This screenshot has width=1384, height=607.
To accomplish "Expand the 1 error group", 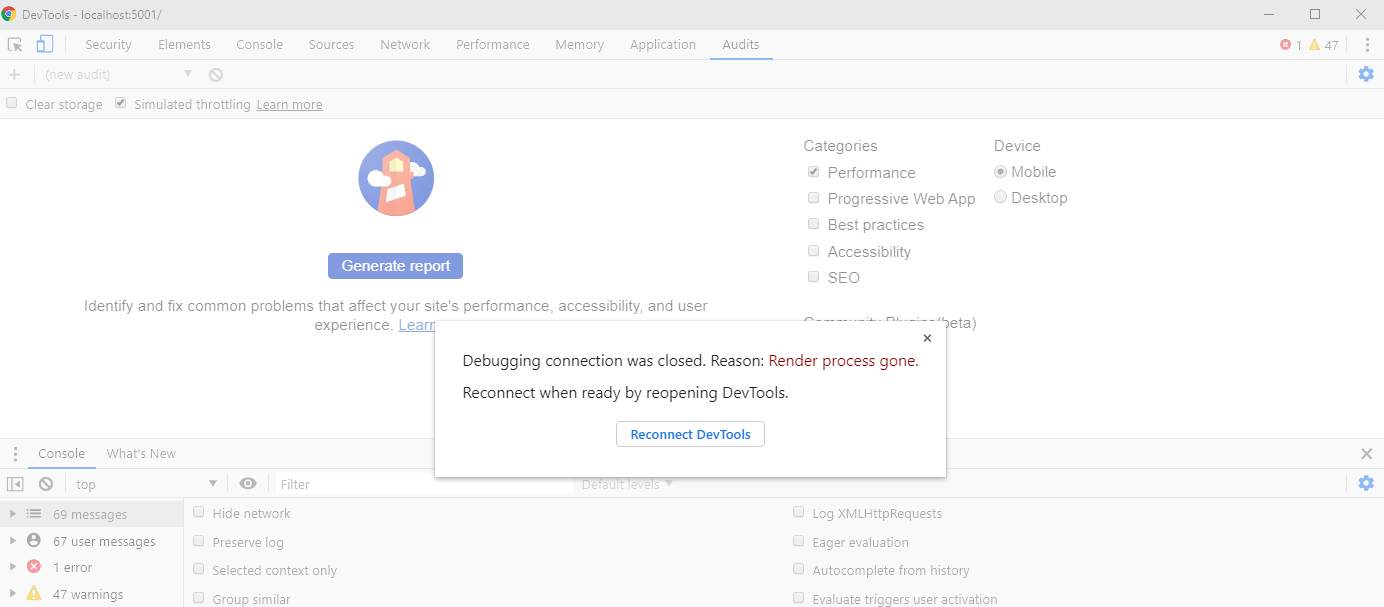I will [13, 567].
